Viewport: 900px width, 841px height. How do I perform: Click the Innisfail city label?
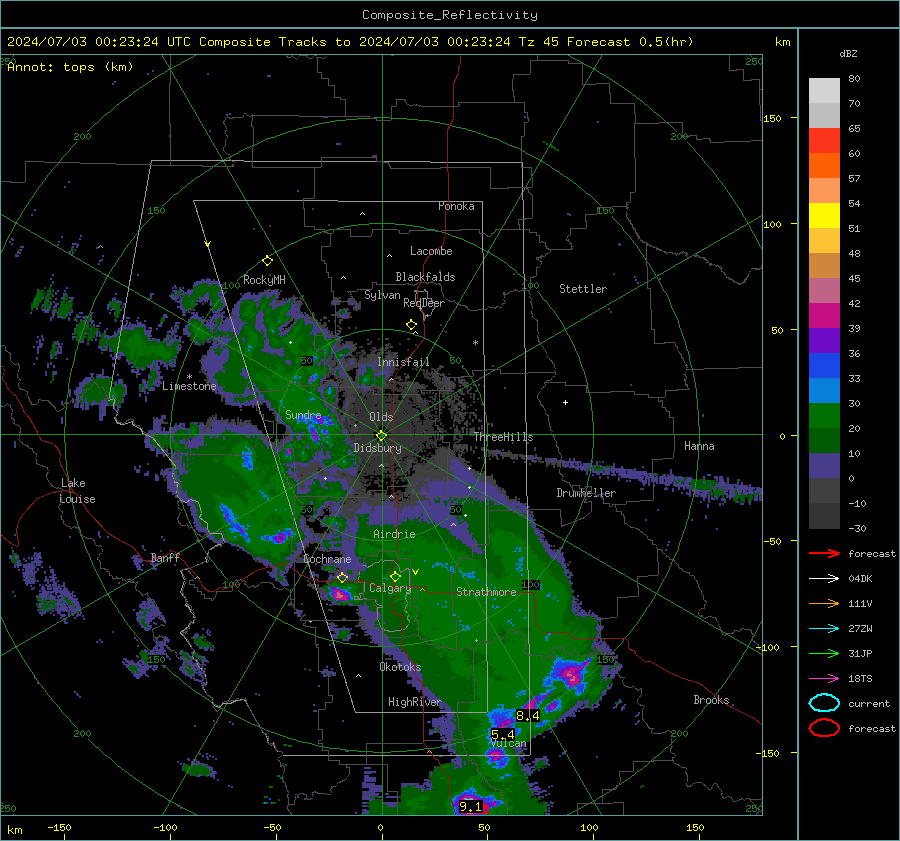(403, 362)
